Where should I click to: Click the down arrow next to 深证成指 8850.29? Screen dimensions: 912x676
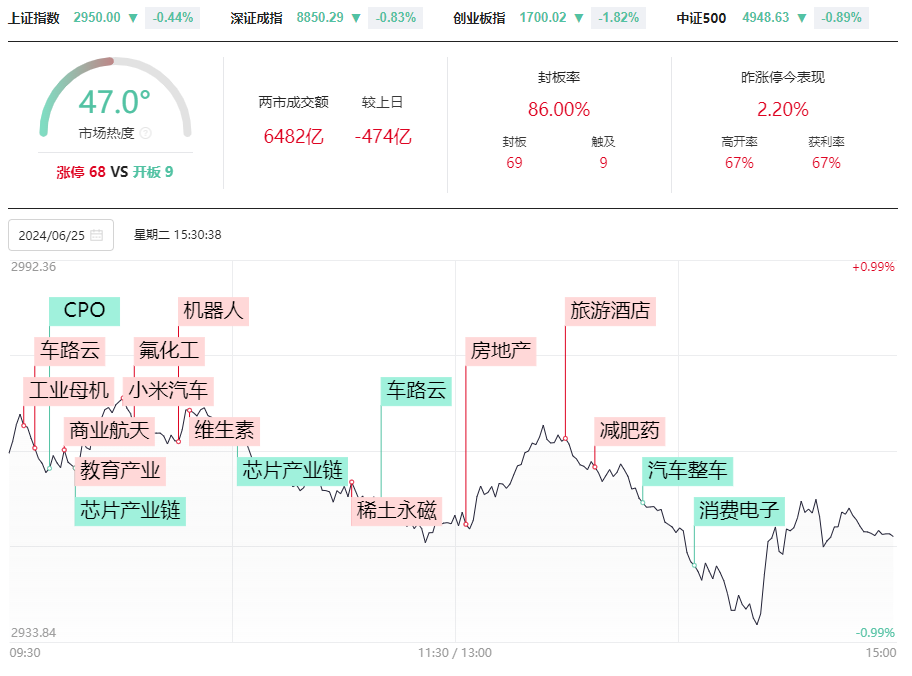click(356, 18)
